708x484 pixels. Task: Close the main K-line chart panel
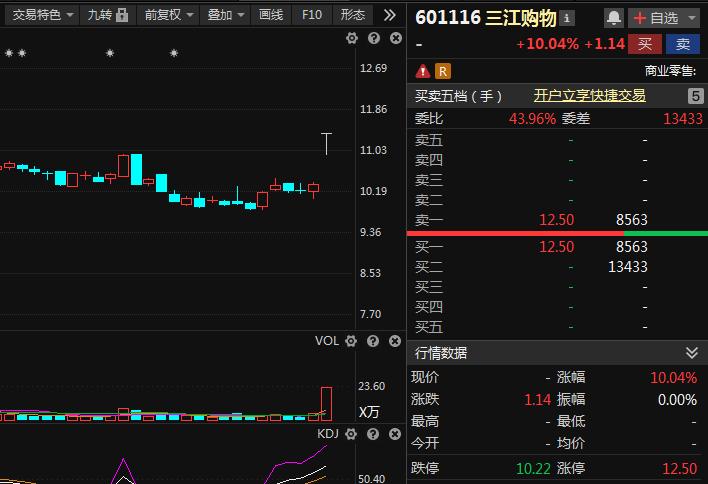tap(396, 38)
